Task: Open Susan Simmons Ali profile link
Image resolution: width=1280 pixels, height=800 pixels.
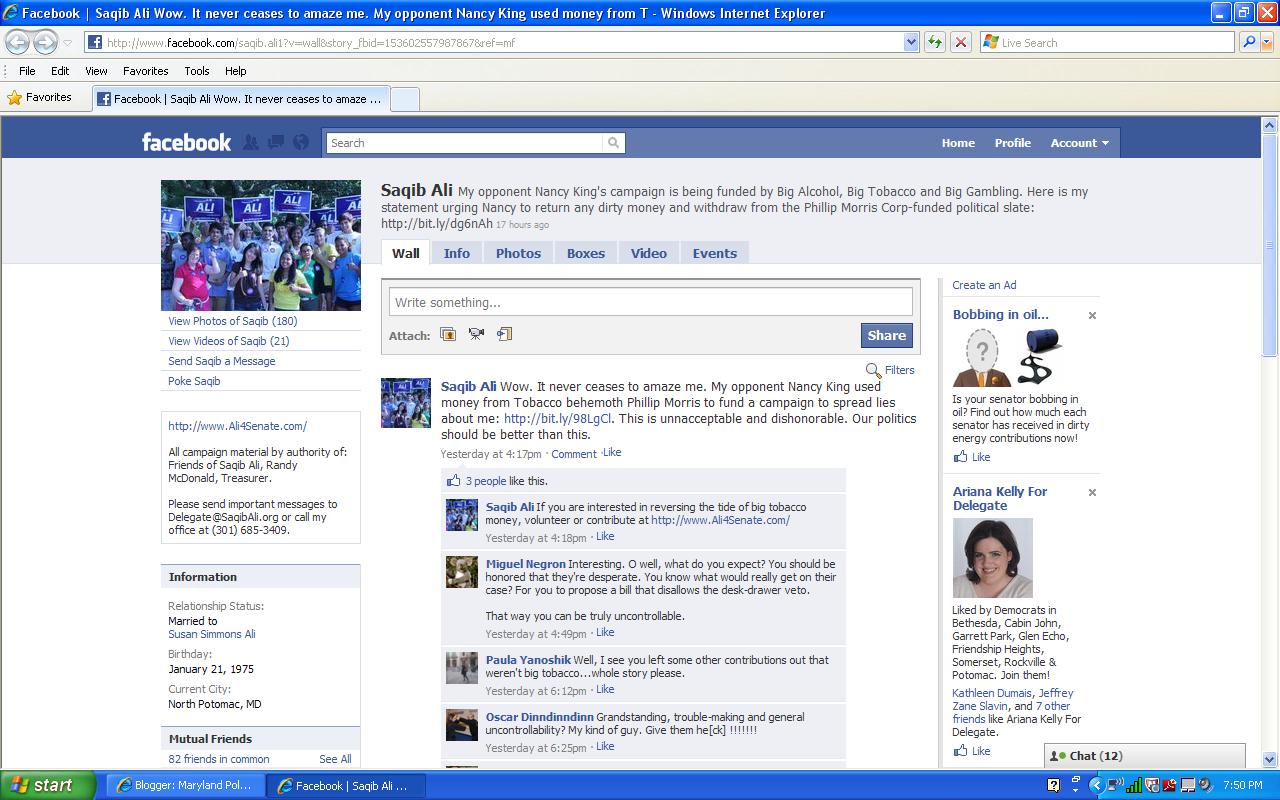Action: click(x=212, y=634)
